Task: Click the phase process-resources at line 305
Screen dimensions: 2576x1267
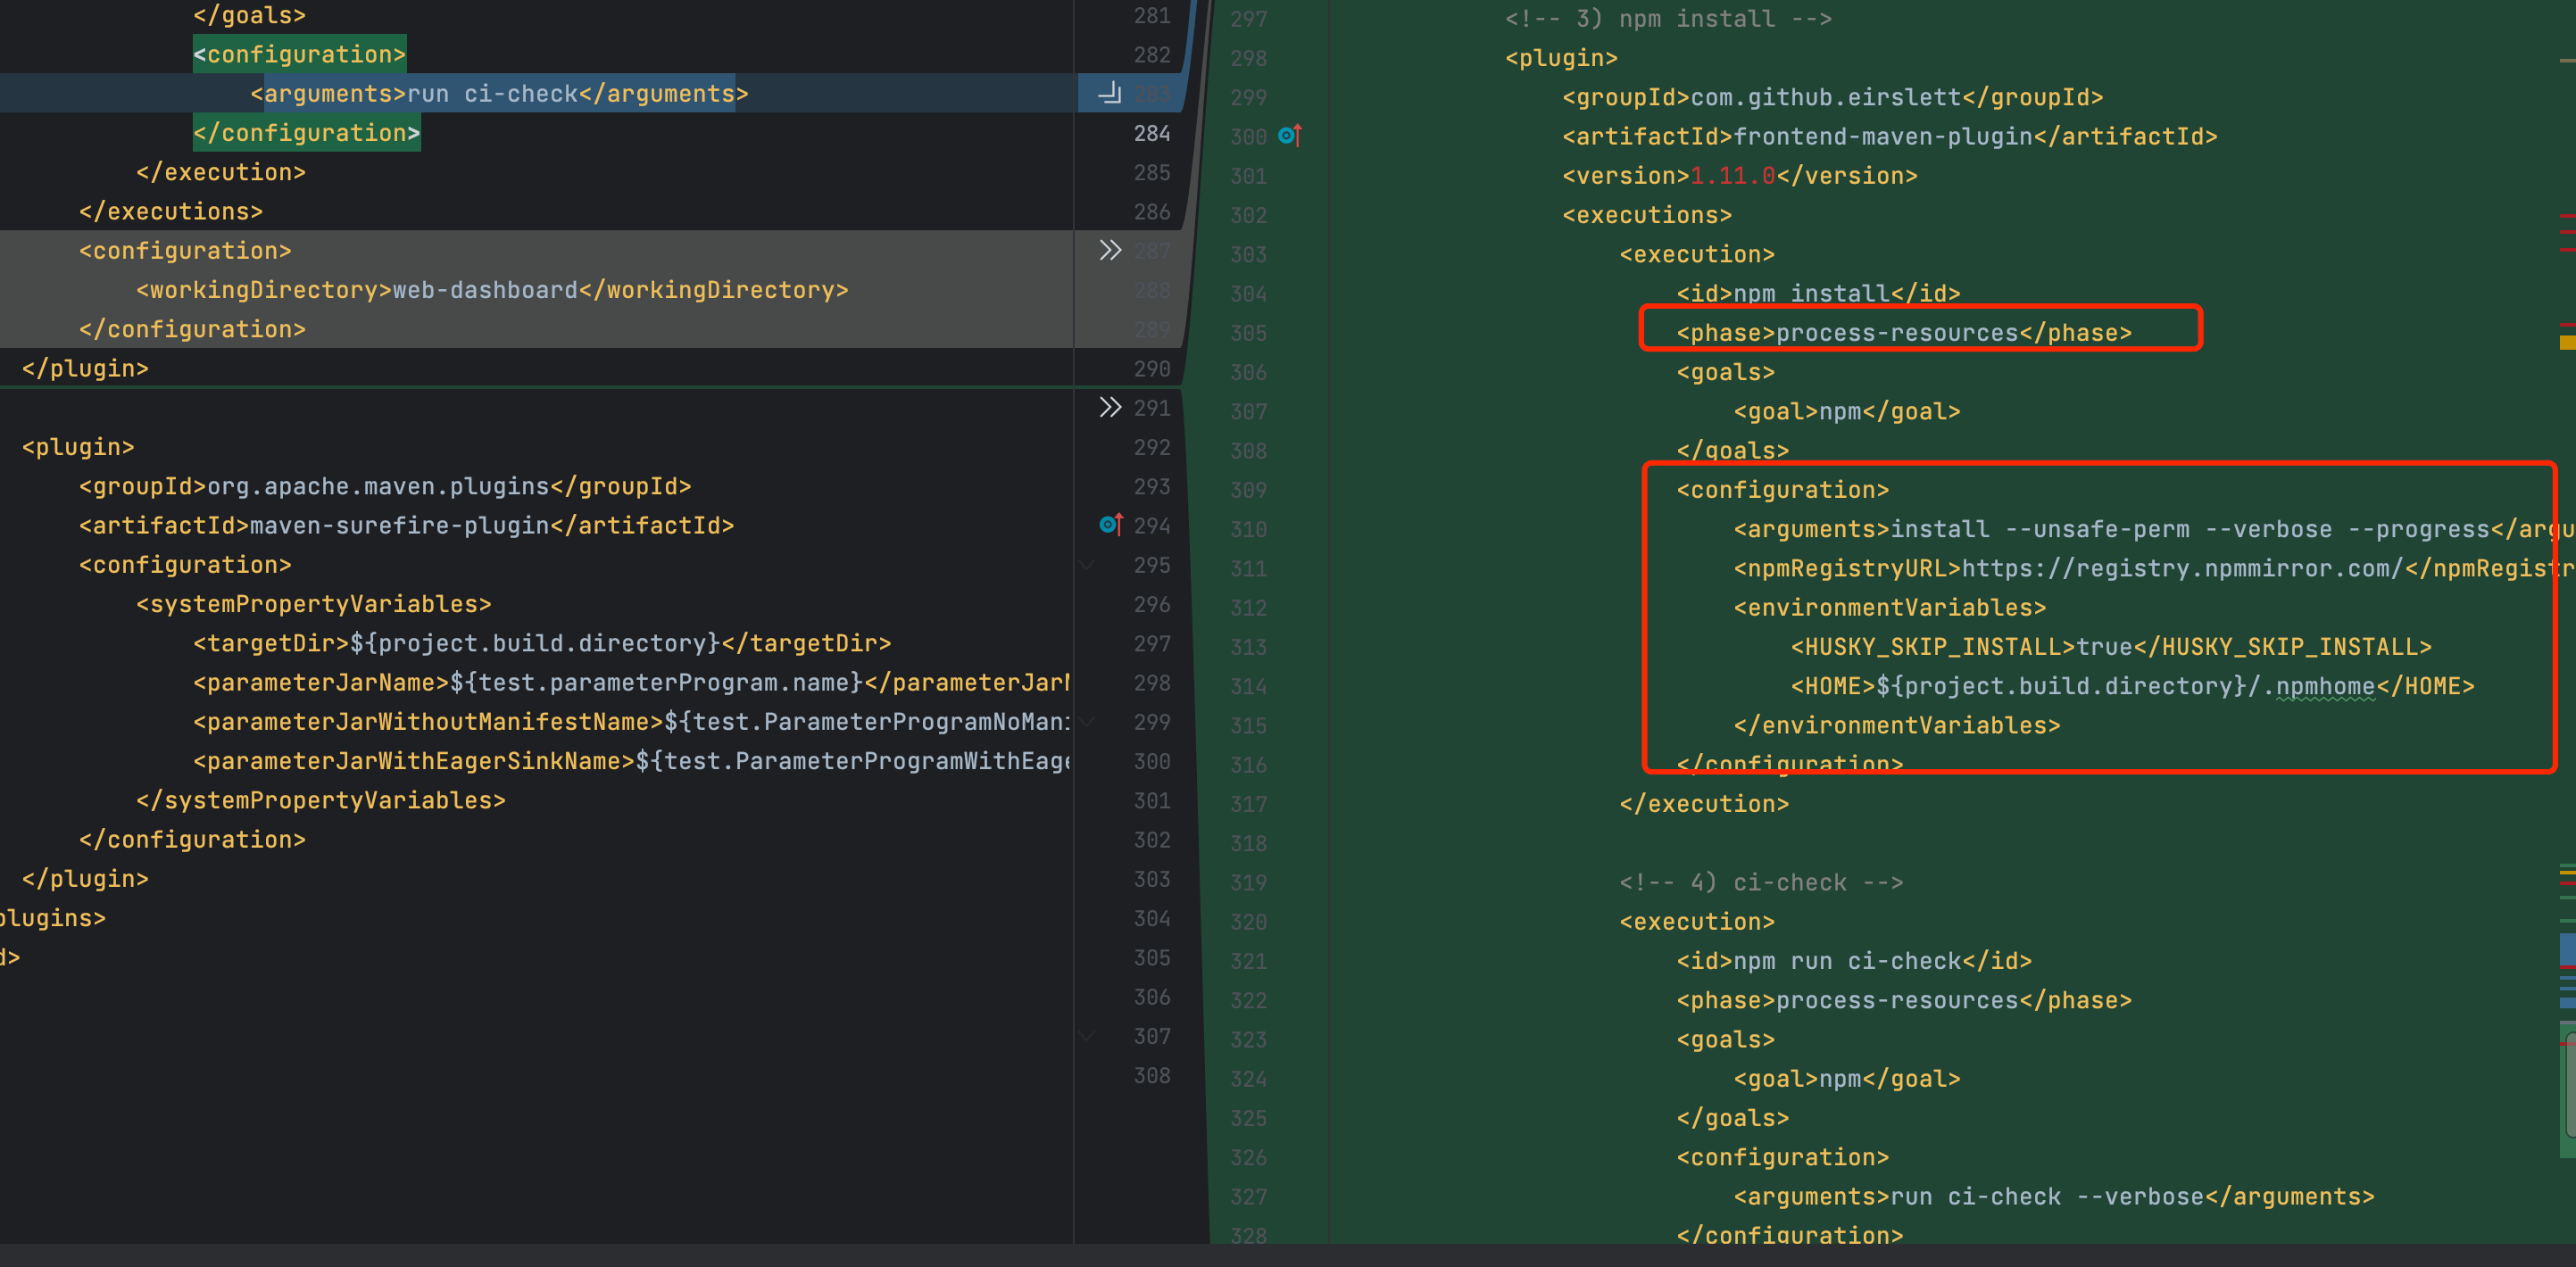Action: (x=1904, y=333)
